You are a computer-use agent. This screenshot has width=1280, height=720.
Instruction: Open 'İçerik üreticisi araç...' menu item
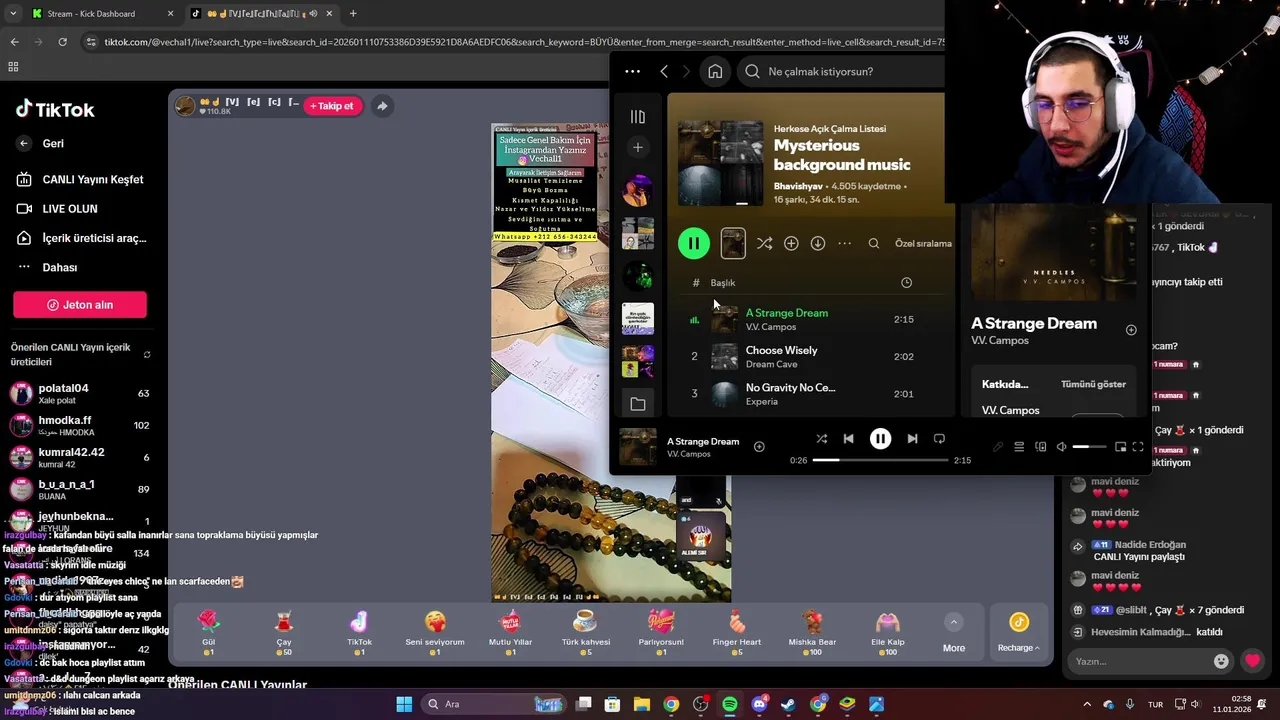point(81,238)
